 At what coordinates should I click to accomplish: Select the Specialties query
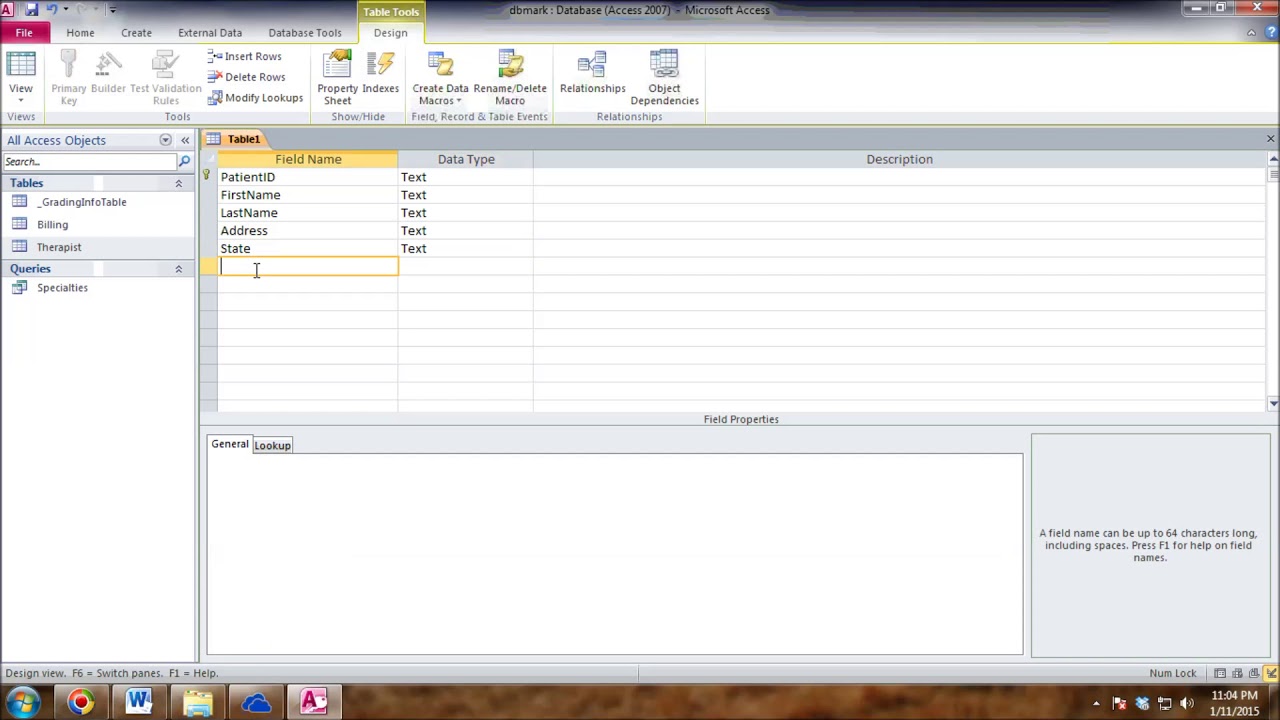[x=62, y=288]
